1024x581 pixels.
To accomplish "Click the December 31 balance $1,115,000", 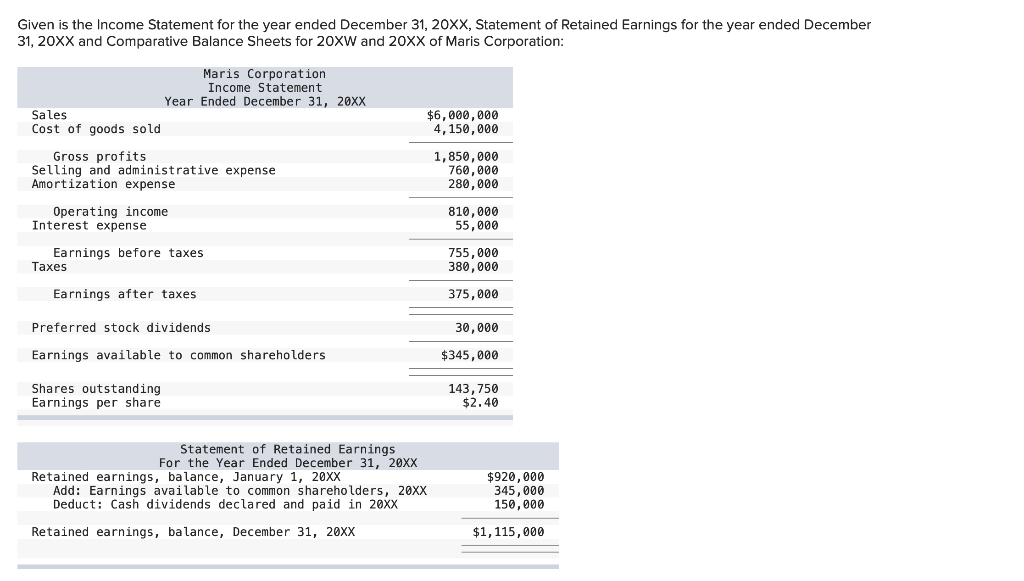I will pos(510,531).
